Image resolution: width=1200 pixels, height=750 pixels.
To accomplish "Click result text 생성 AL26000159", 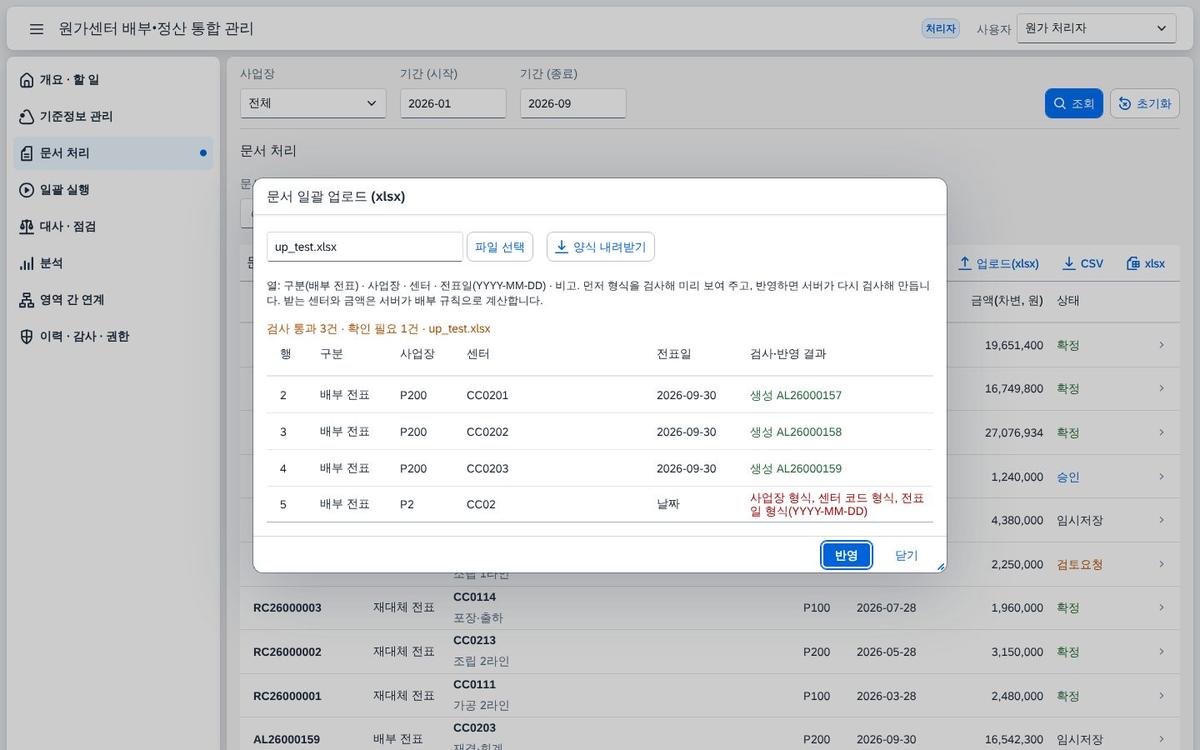I will pyautogui.click(x=796, y=468).
